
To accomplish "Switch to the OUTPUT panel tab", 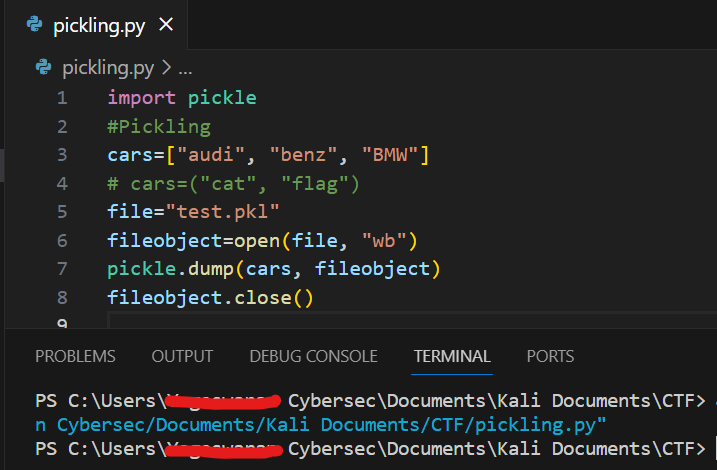I will (x=182, y=356).
